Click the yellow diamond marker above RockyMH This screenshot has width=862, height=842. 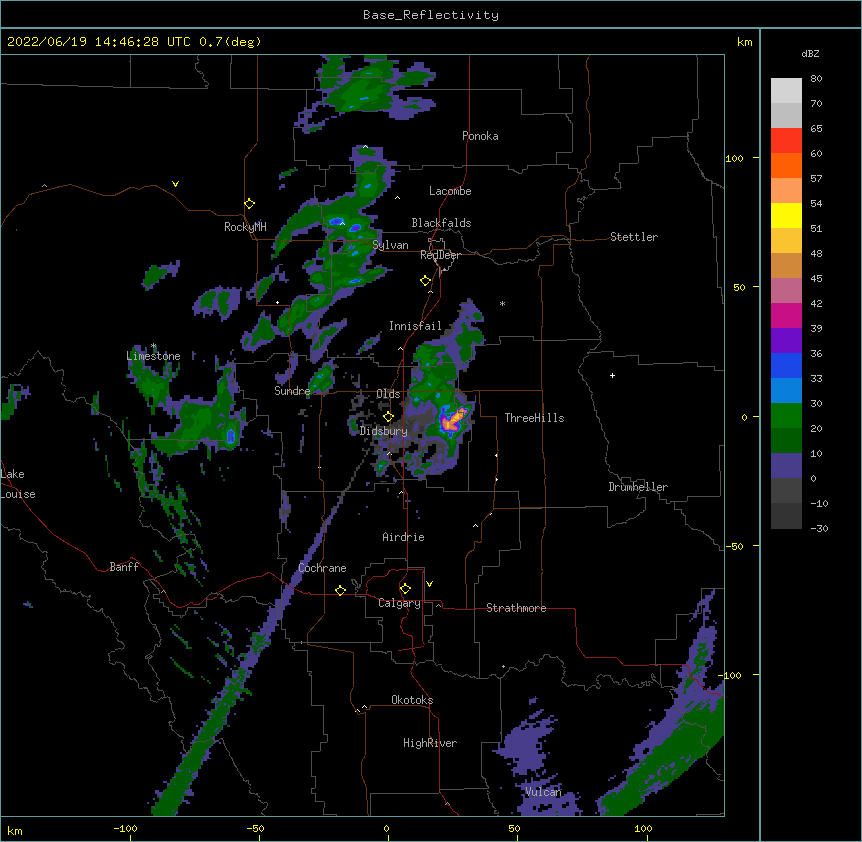click(249, 204)
